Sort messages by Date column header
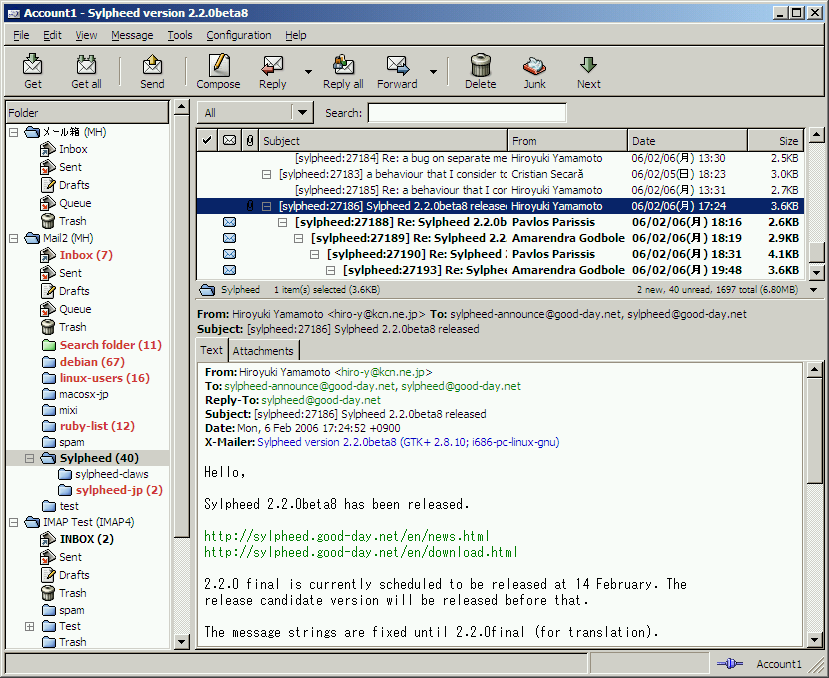Viewport: 829px width, 678px height. pos(687,141)
